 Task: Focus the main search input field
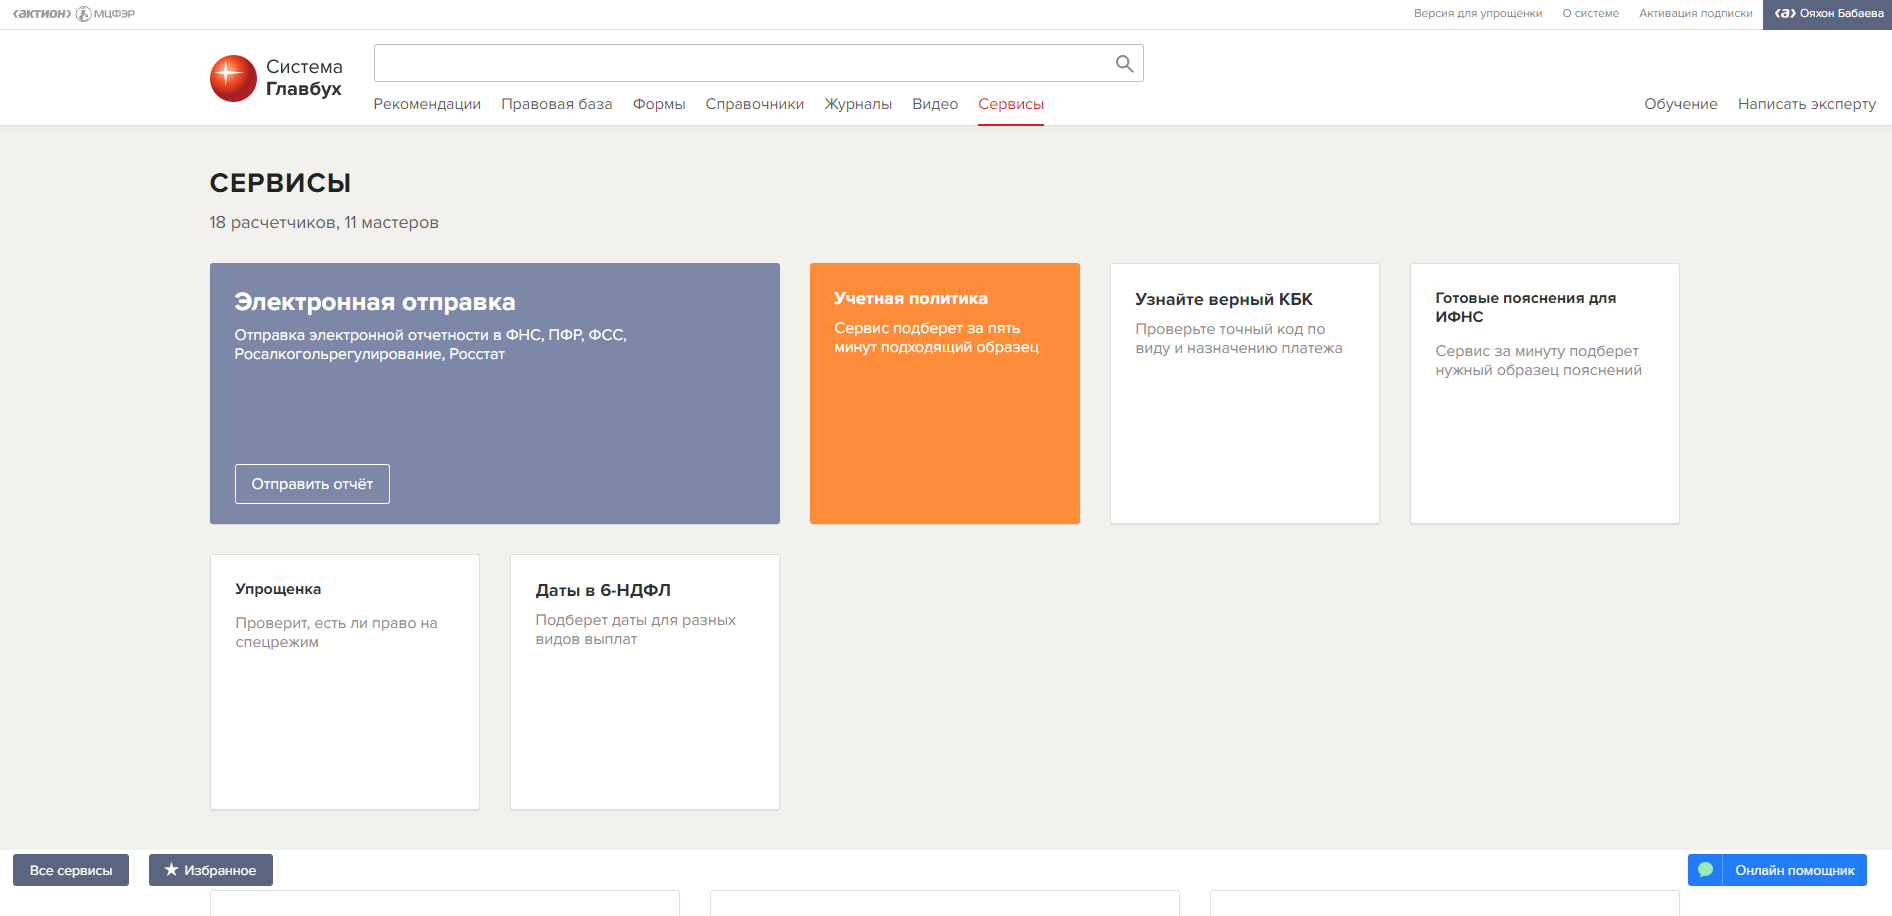coord(740,64)
